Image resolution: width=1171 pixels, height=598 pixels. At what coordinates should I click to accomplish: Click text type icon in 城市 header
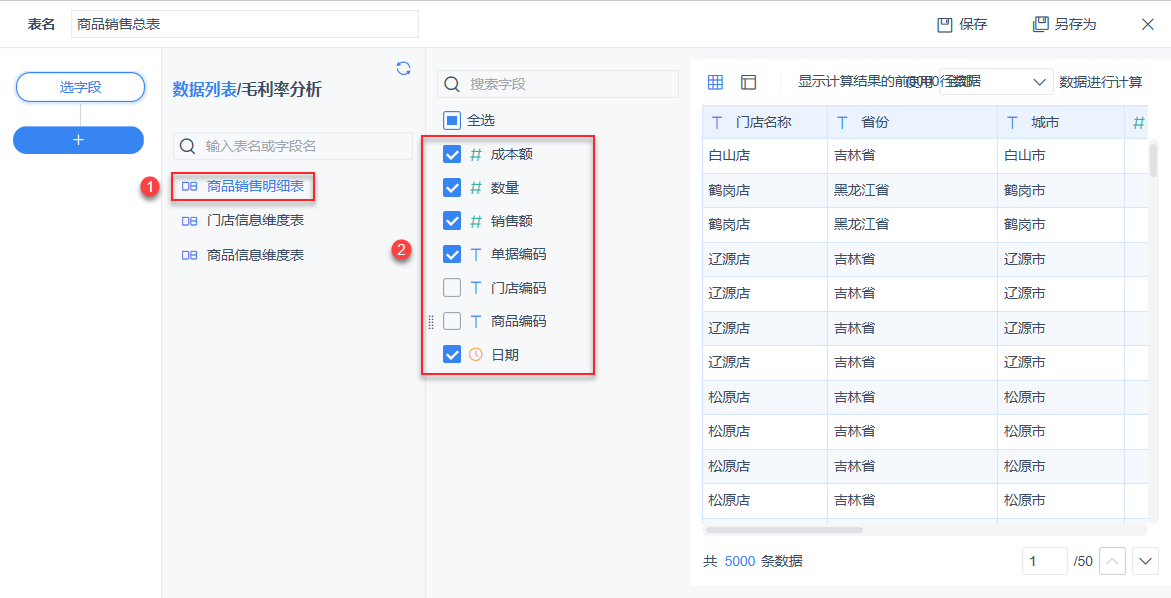pyautogui.click(x=1013, y=122)
